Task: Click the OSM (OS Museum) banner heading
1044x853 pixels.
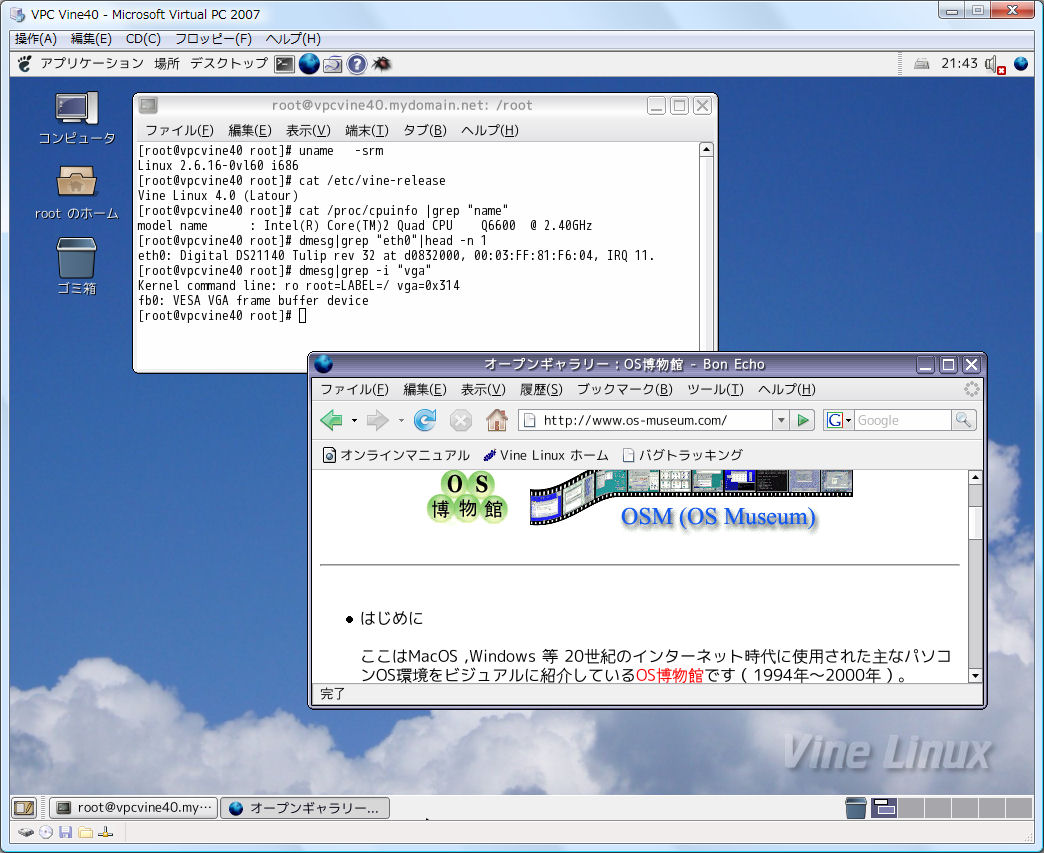Action: 718,517
